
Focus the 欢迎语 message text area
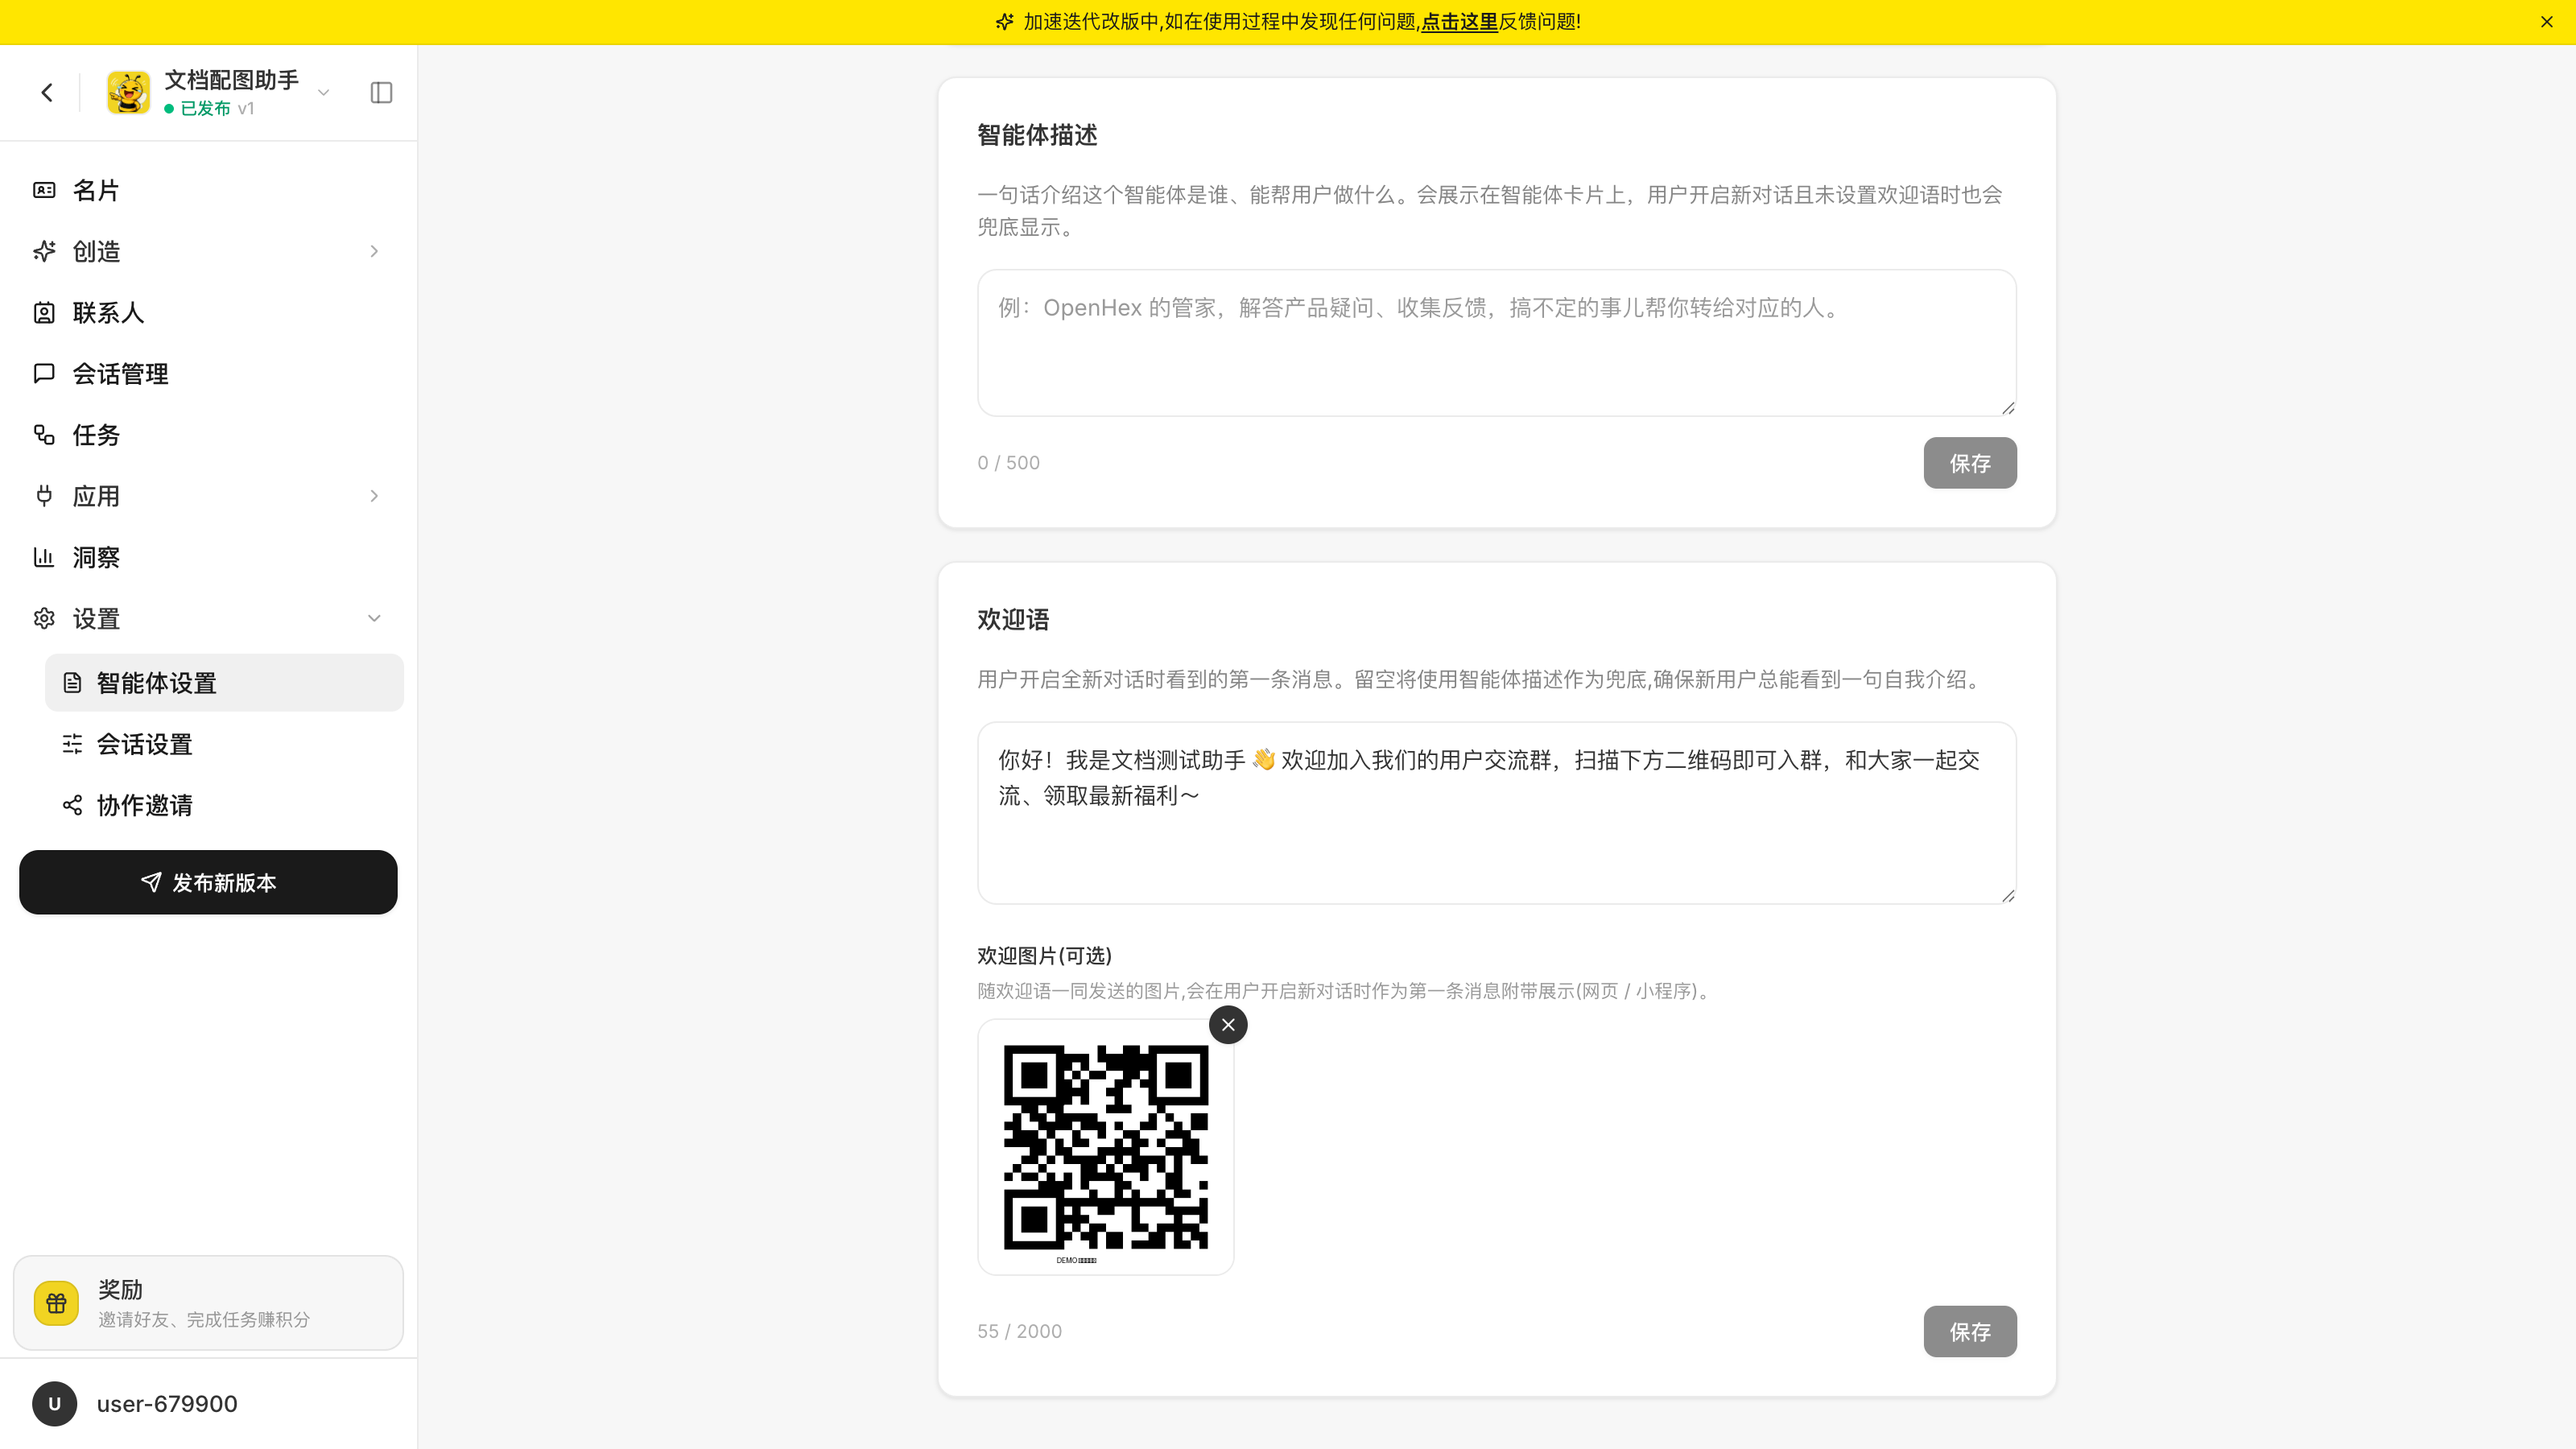(1496, 813)
